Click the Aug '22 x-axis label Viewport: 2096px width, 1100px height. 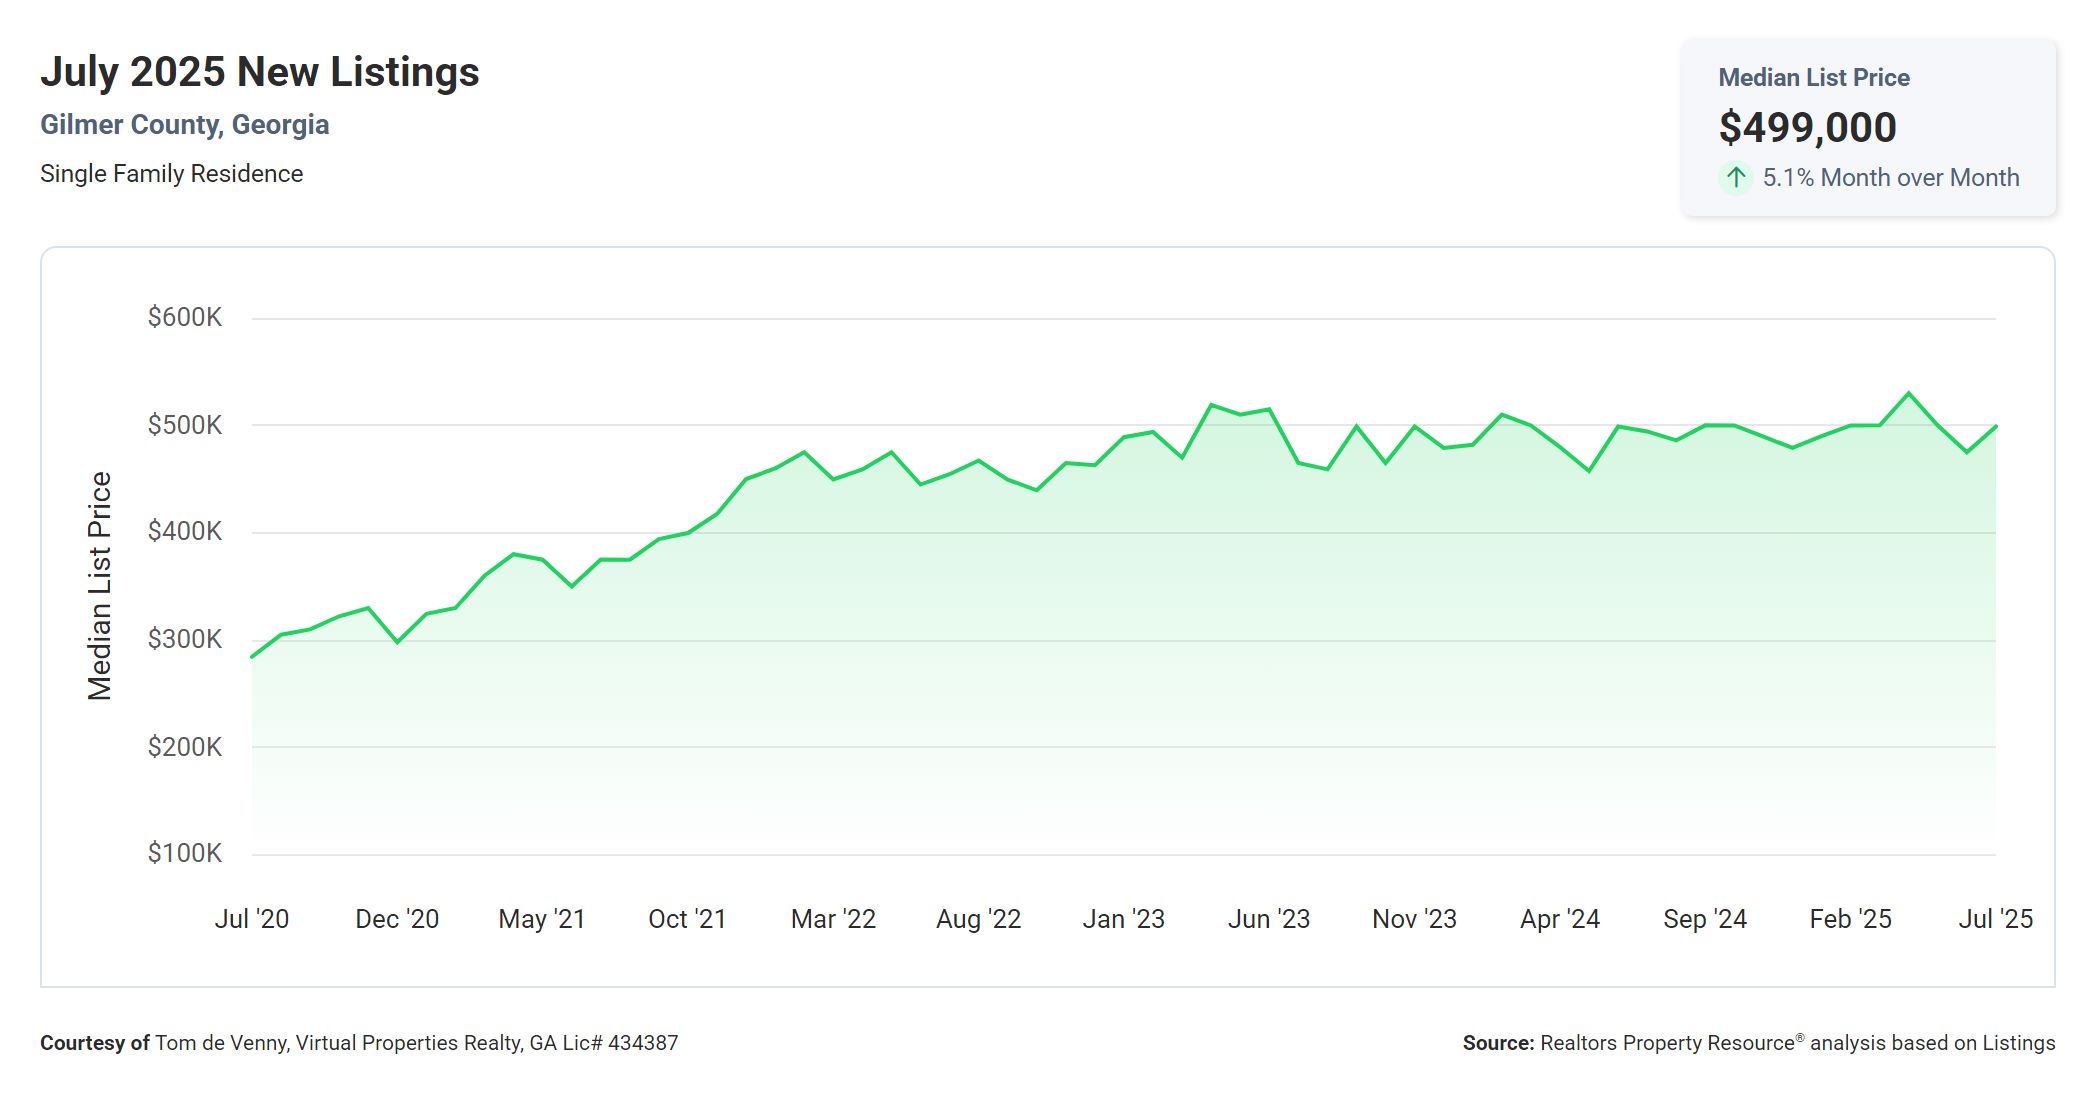[x=978, y=919]
